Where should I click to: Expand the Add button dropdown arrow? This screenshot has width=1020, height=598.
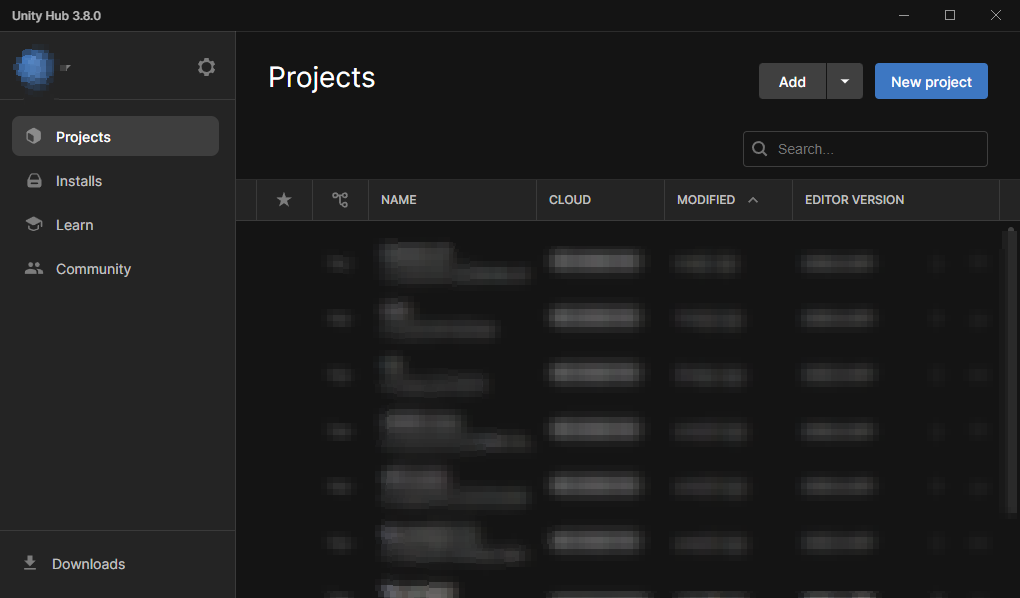[x=845, y=81]
